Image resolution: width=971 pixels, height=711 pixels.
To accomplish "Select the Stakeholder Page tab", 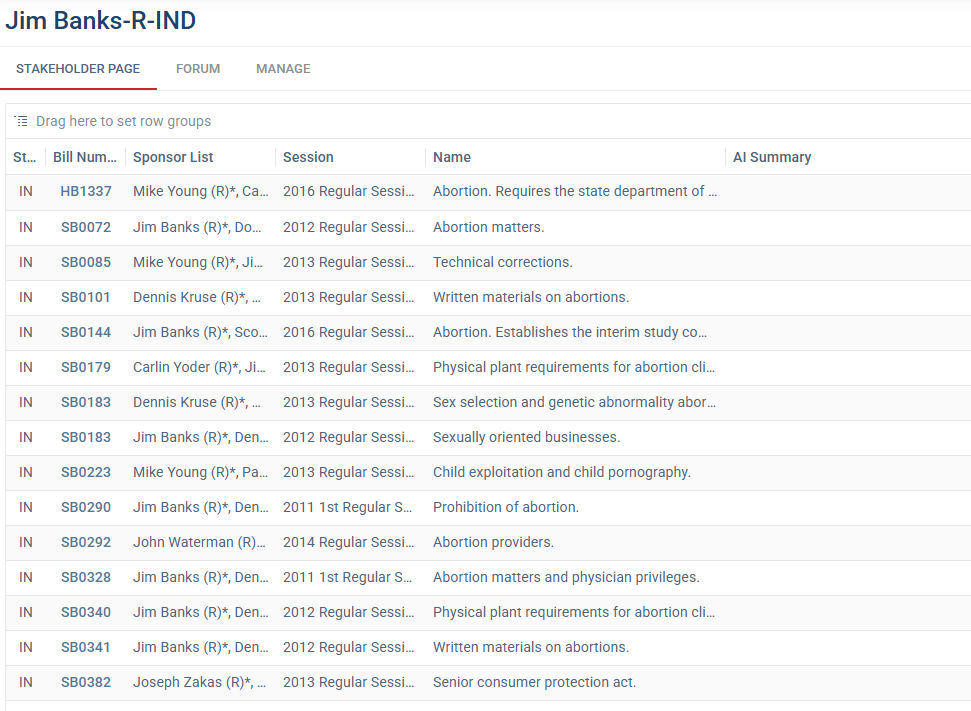I will click(78, 69).
